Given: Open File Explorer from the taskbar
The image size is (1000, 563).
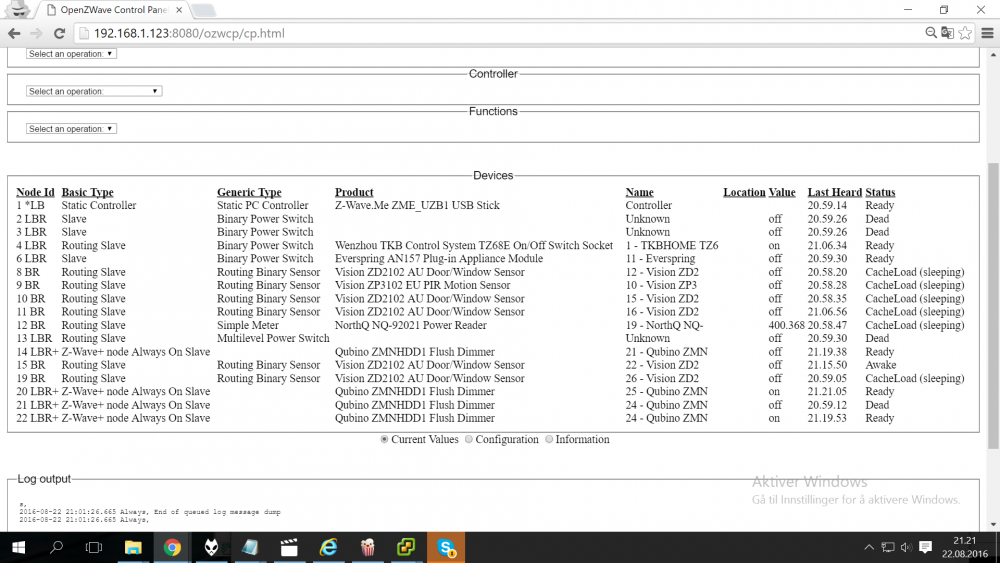Looking at the screenshot, I should pos(133,547).
